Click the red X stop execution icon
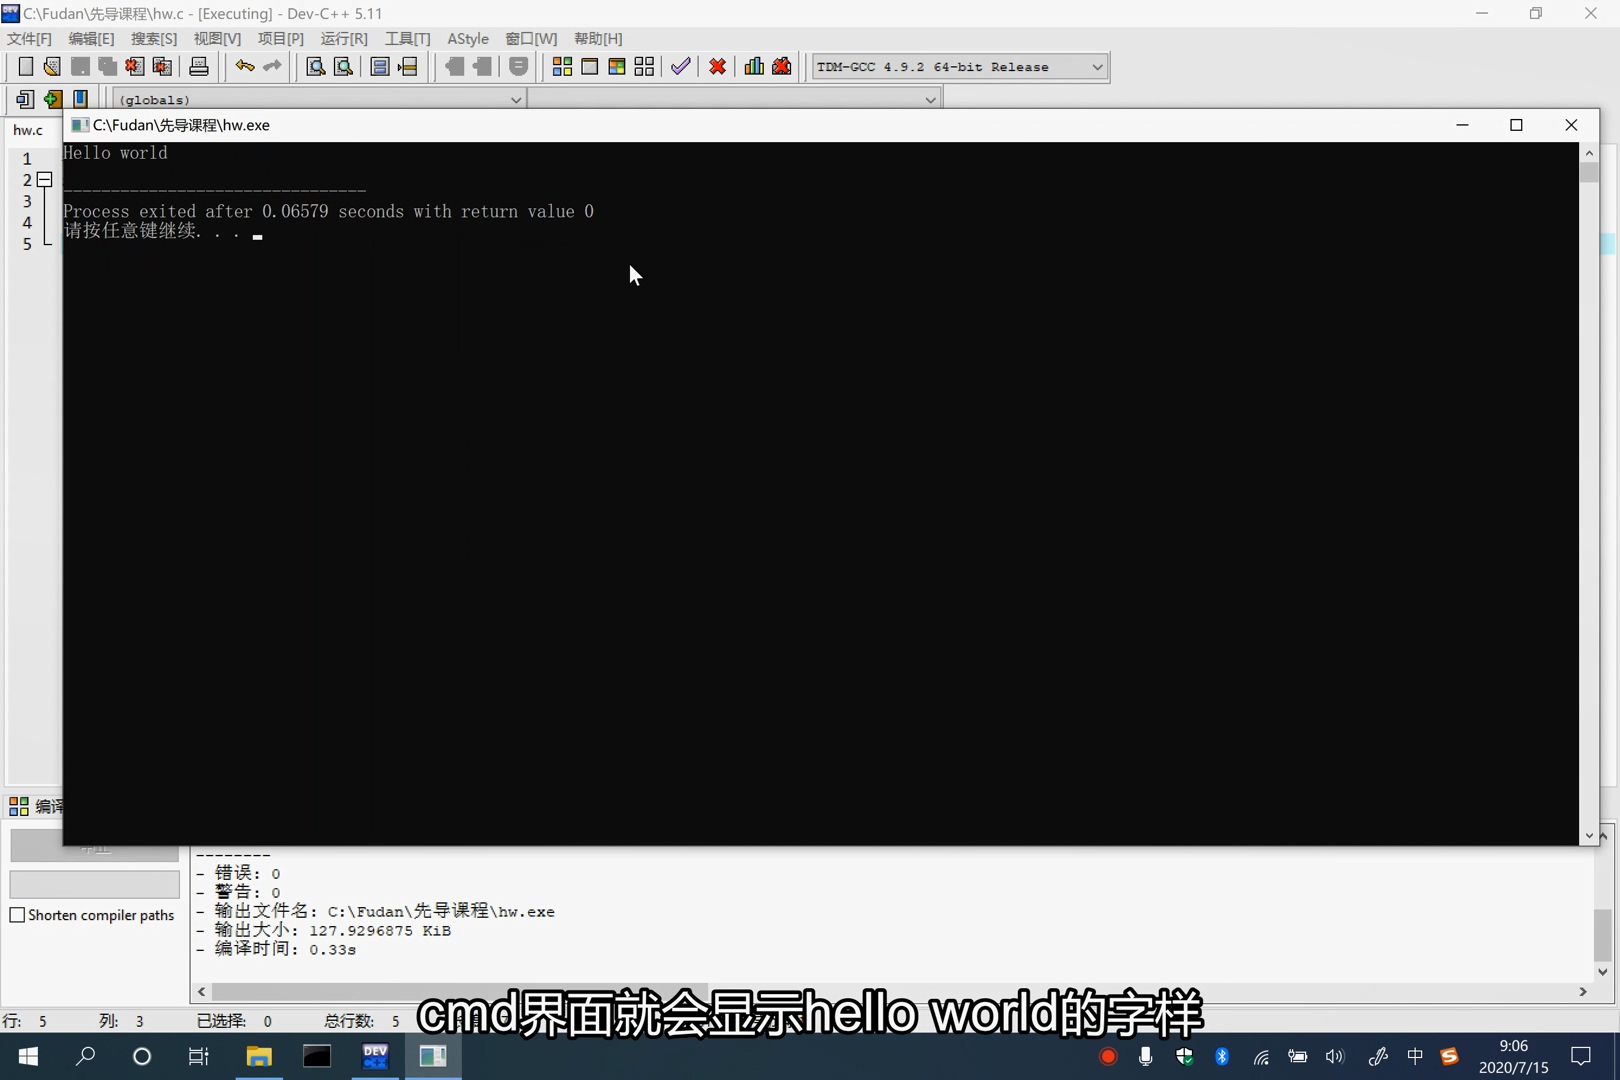The width and height of the screenshot is (1620, 1080). coord(718,67)
